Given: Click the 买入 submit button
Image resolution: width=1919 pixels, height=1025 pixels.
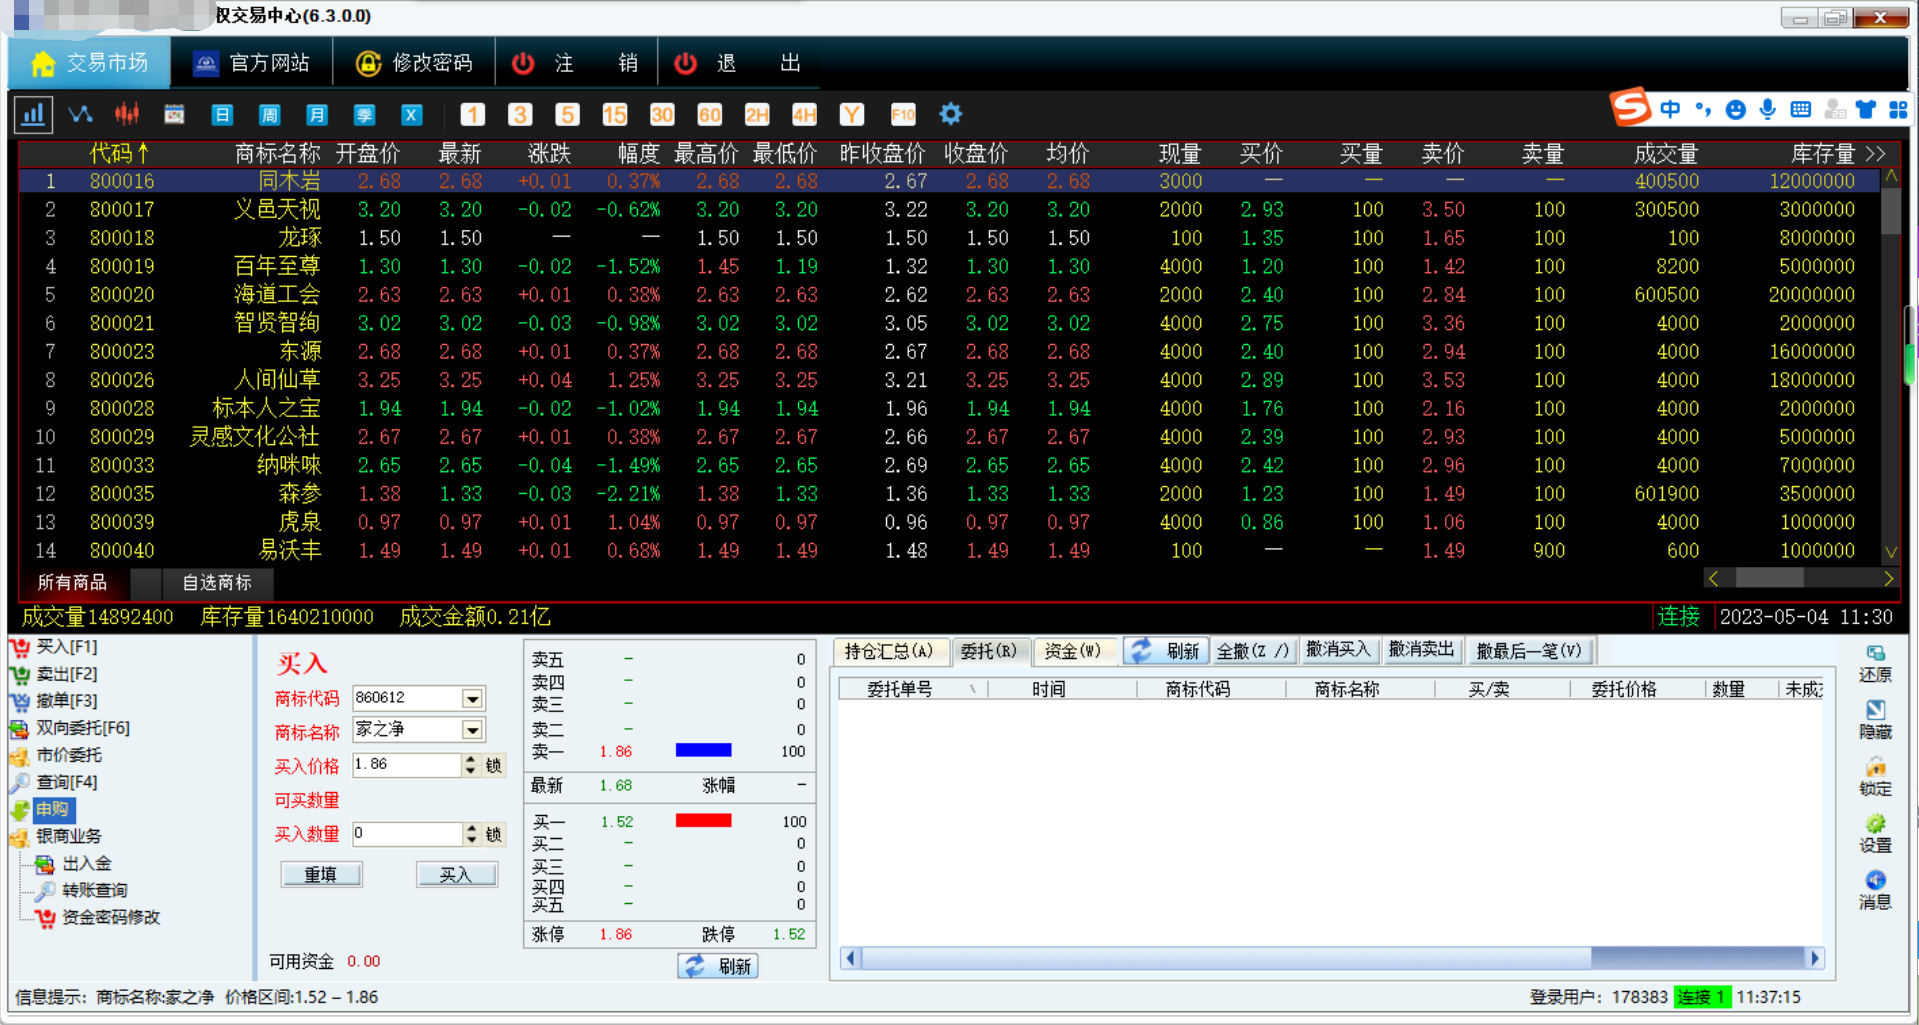Looking at the screenshot, I should 456,875.
